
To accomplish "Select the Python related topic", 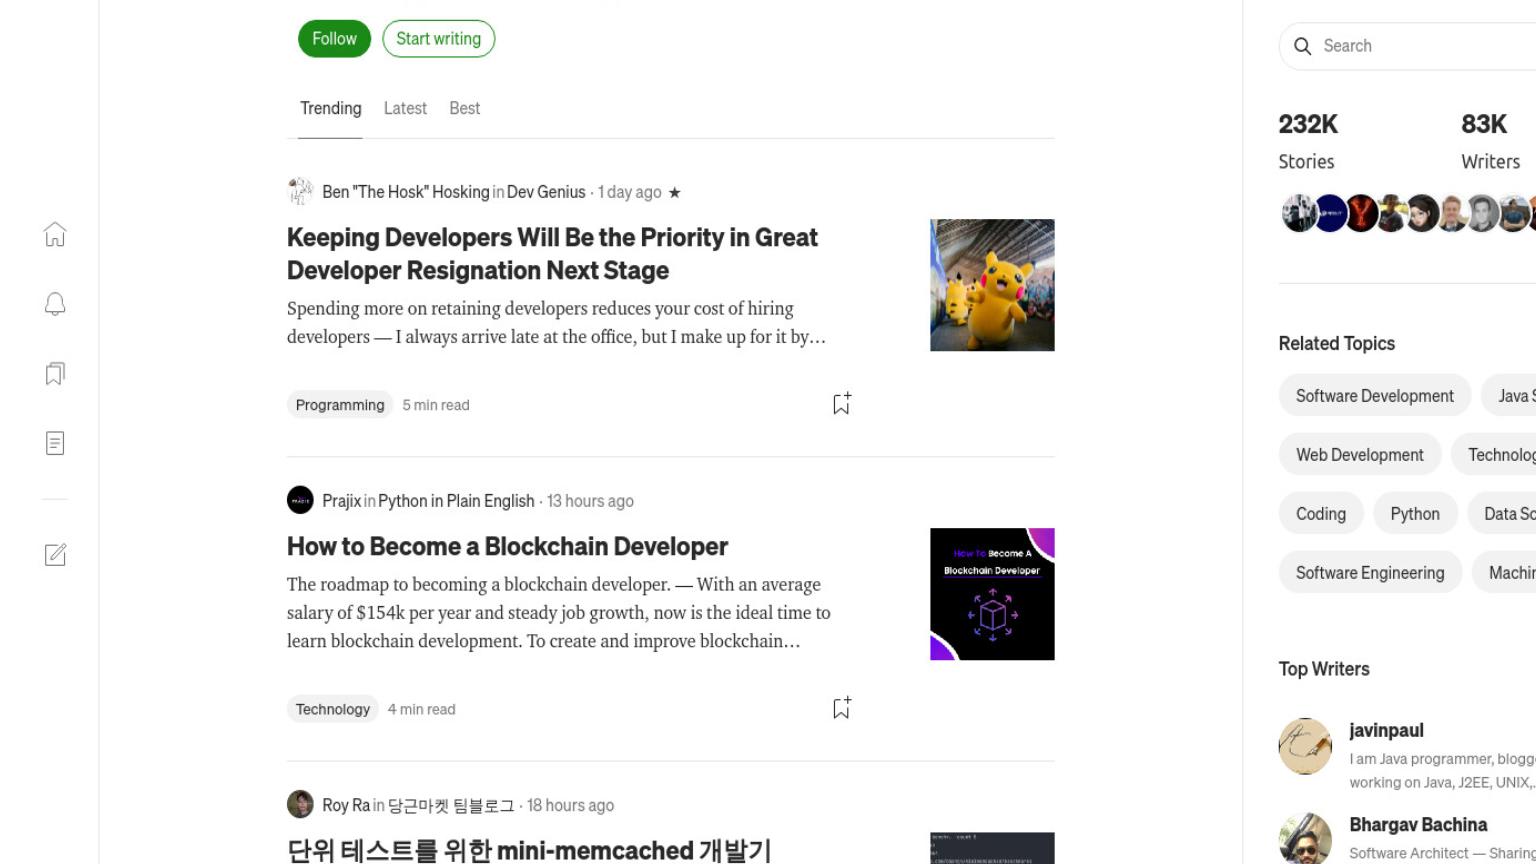I will click(x=1415, y=514).
